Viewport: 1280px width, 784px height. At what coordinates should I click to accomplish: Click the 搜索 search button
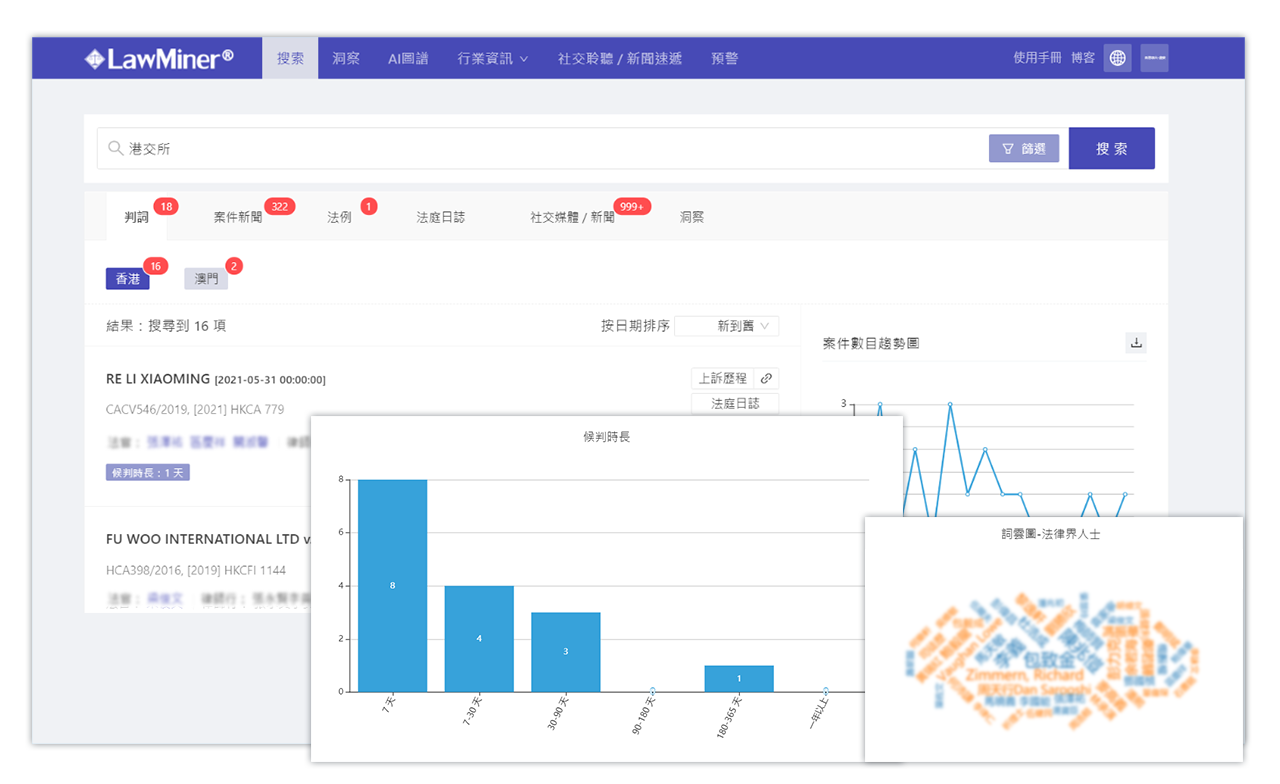(1112, 148)
